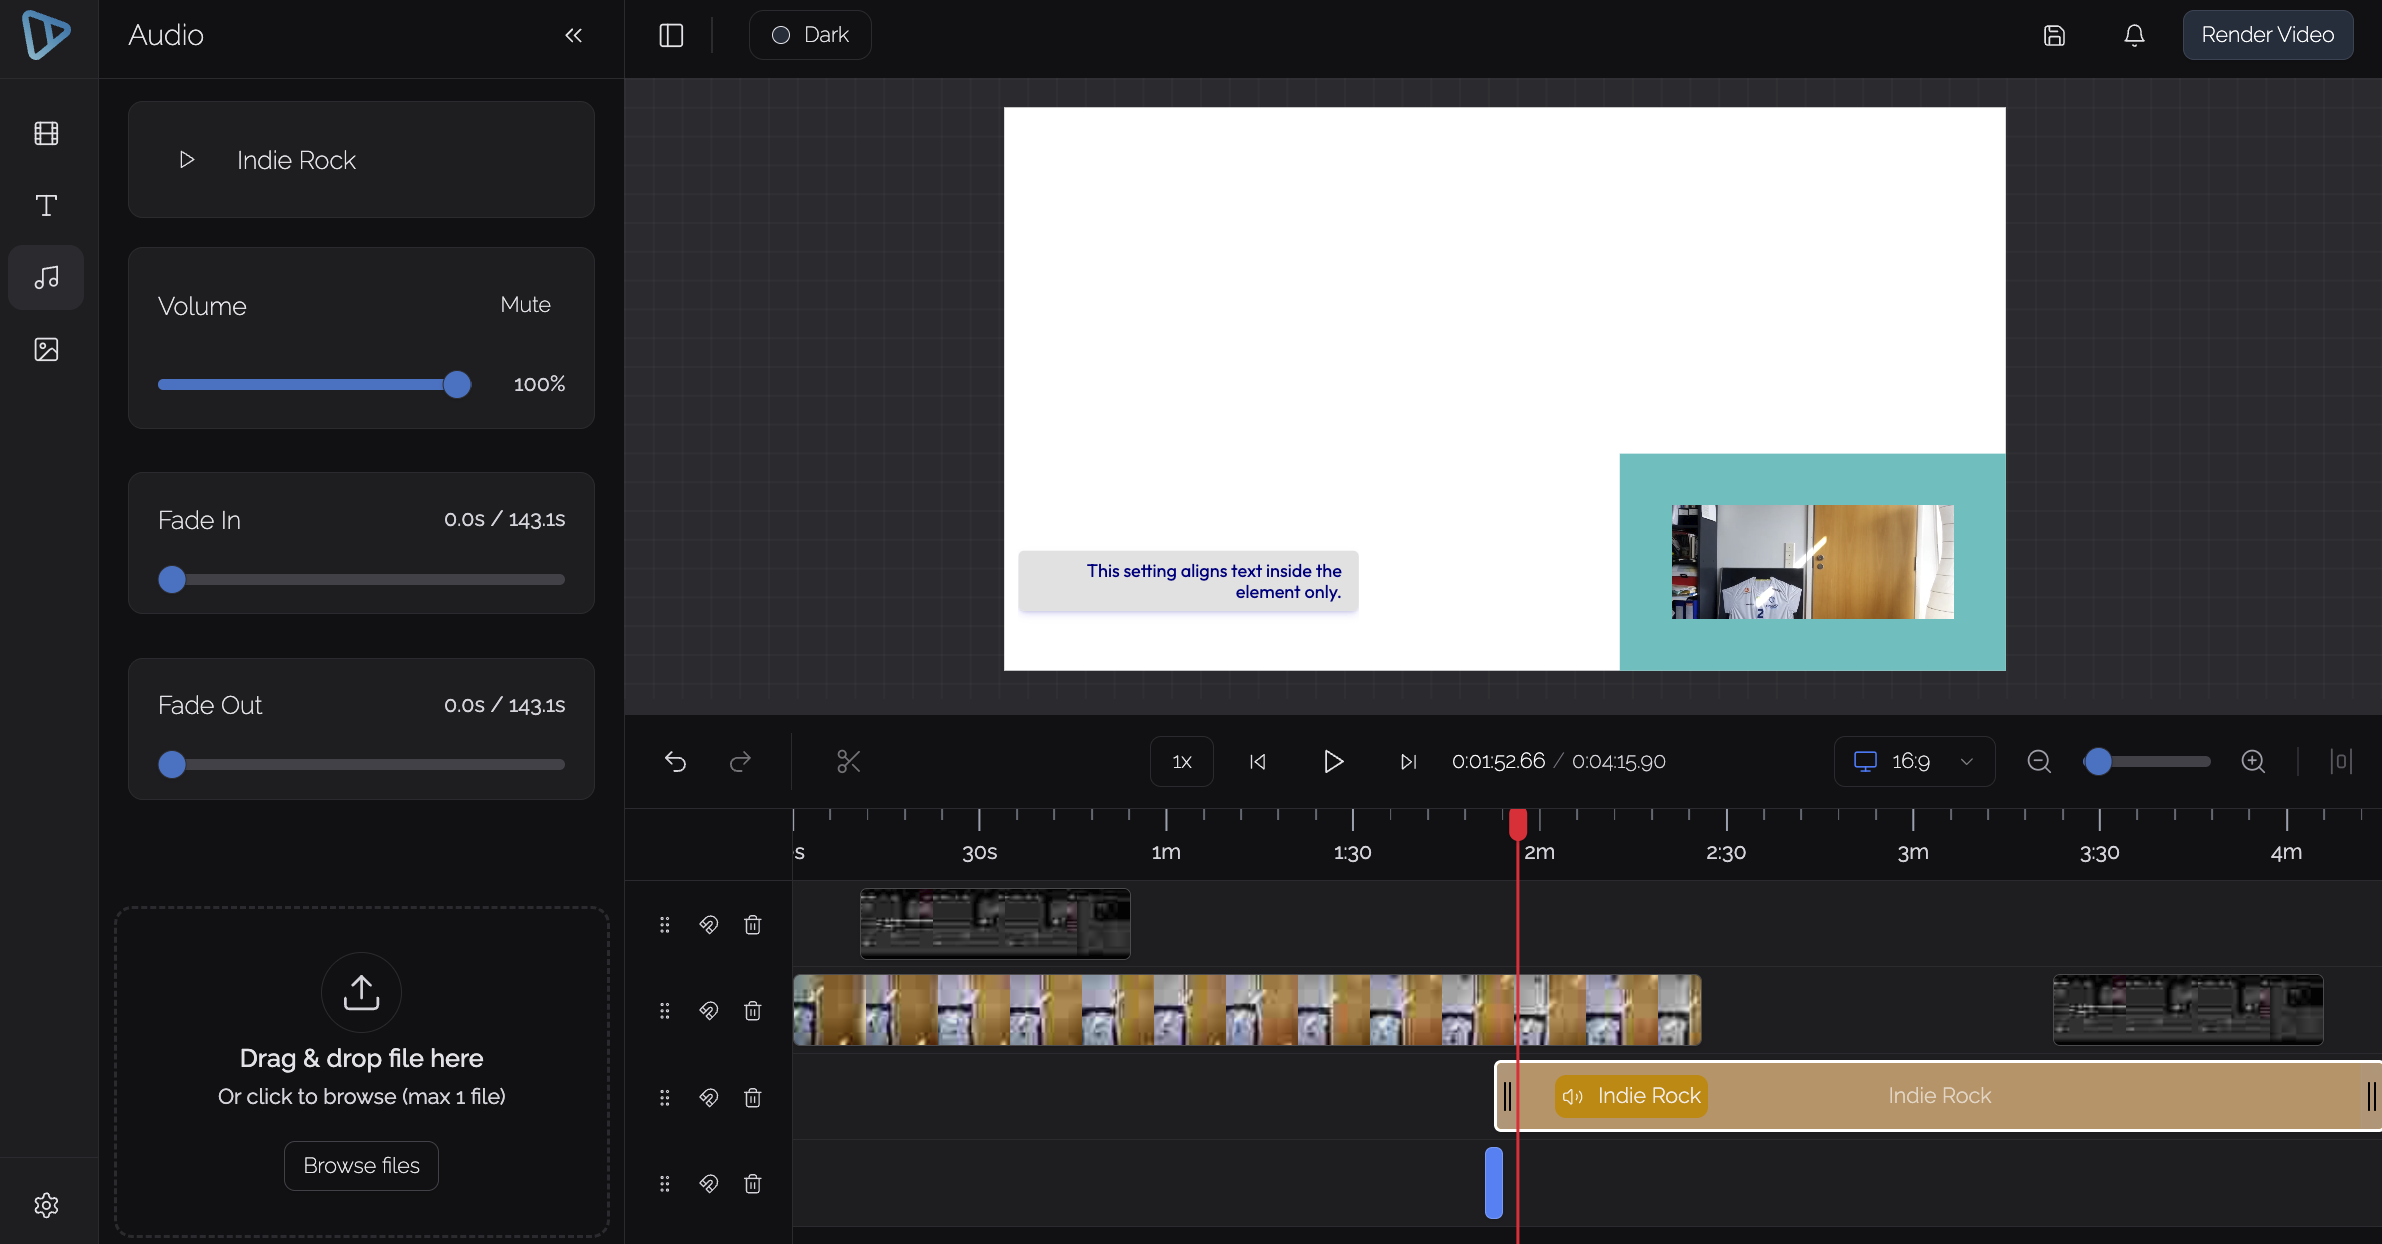Open the Text tool panel

tap(46, 205)
